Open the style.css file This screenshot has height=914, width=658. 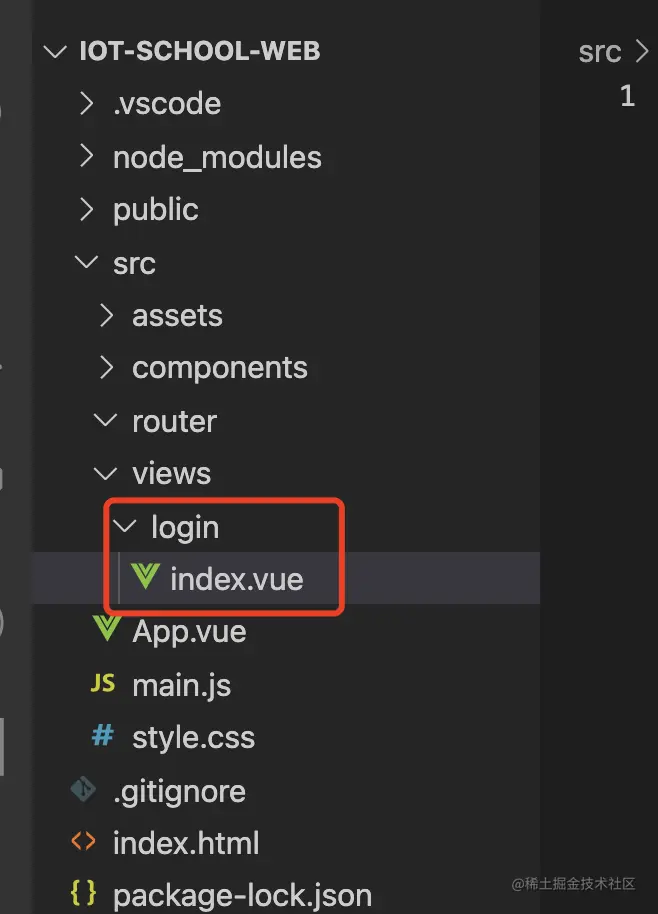[x=193, y=738]
